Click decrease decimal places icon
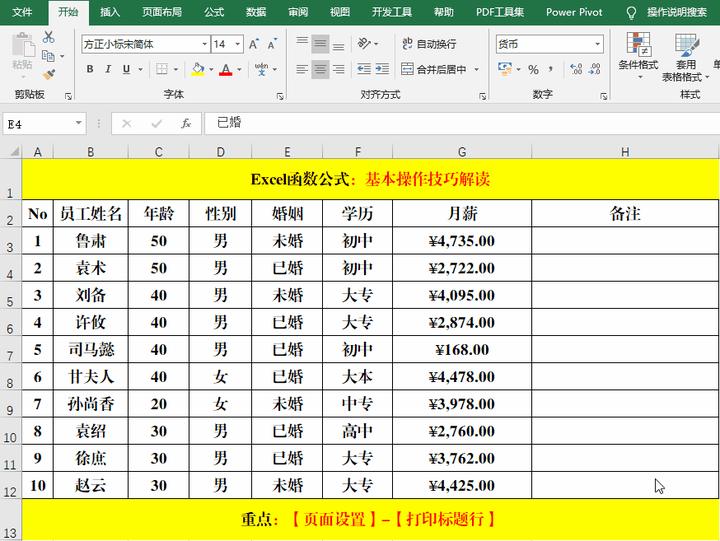Screen dimensions: 720x541 (594, 69)
